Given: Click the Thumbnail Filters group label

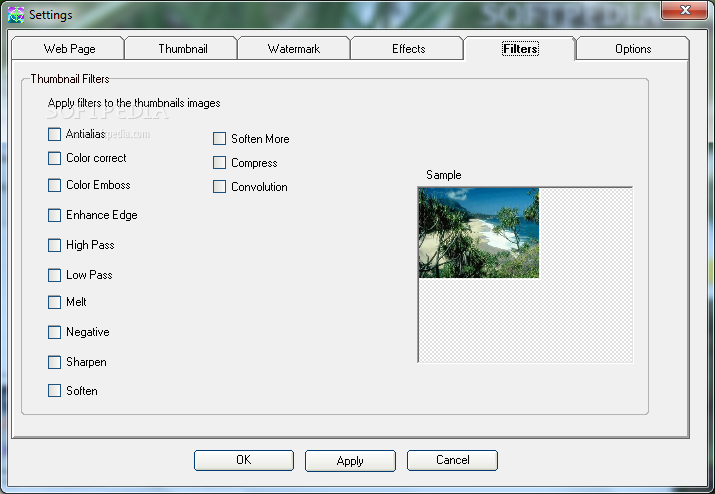Looking at the screenshot, I should 70,79.
